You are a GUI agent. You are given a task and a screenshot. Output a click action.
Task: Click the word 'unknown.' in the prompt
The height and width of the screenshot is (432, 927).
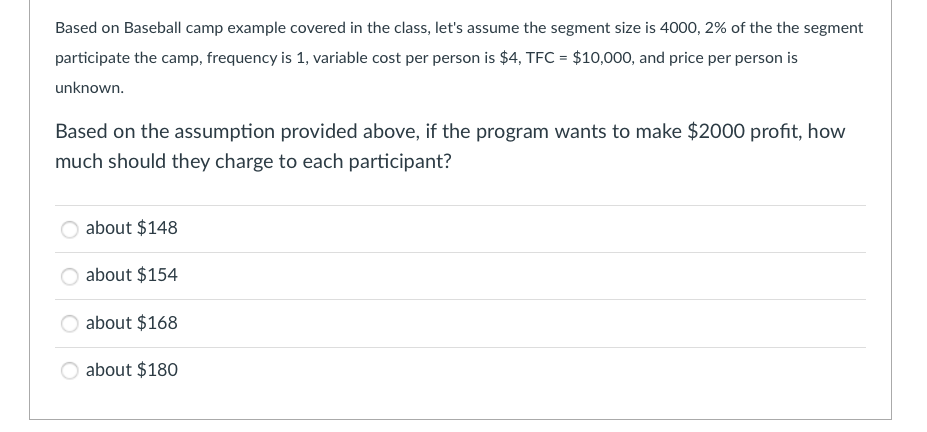89,88
